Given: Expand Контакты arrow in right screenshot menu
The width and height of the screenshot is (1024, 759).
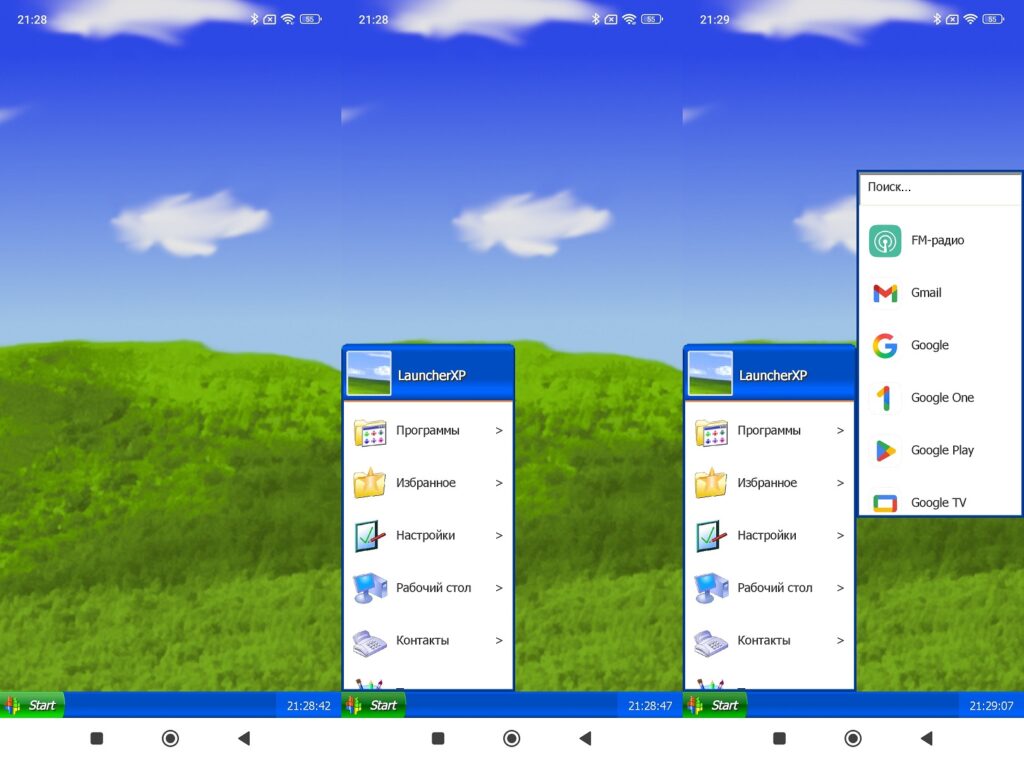Looking at the screenshot, I should (x=840, y=640).
